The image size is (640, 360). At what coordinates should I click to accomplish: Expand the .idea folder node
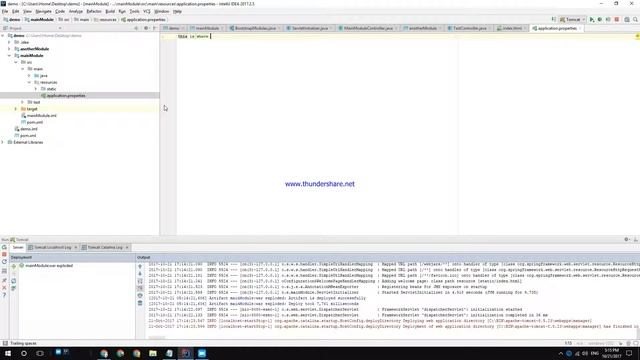click(x=10, y=42)
